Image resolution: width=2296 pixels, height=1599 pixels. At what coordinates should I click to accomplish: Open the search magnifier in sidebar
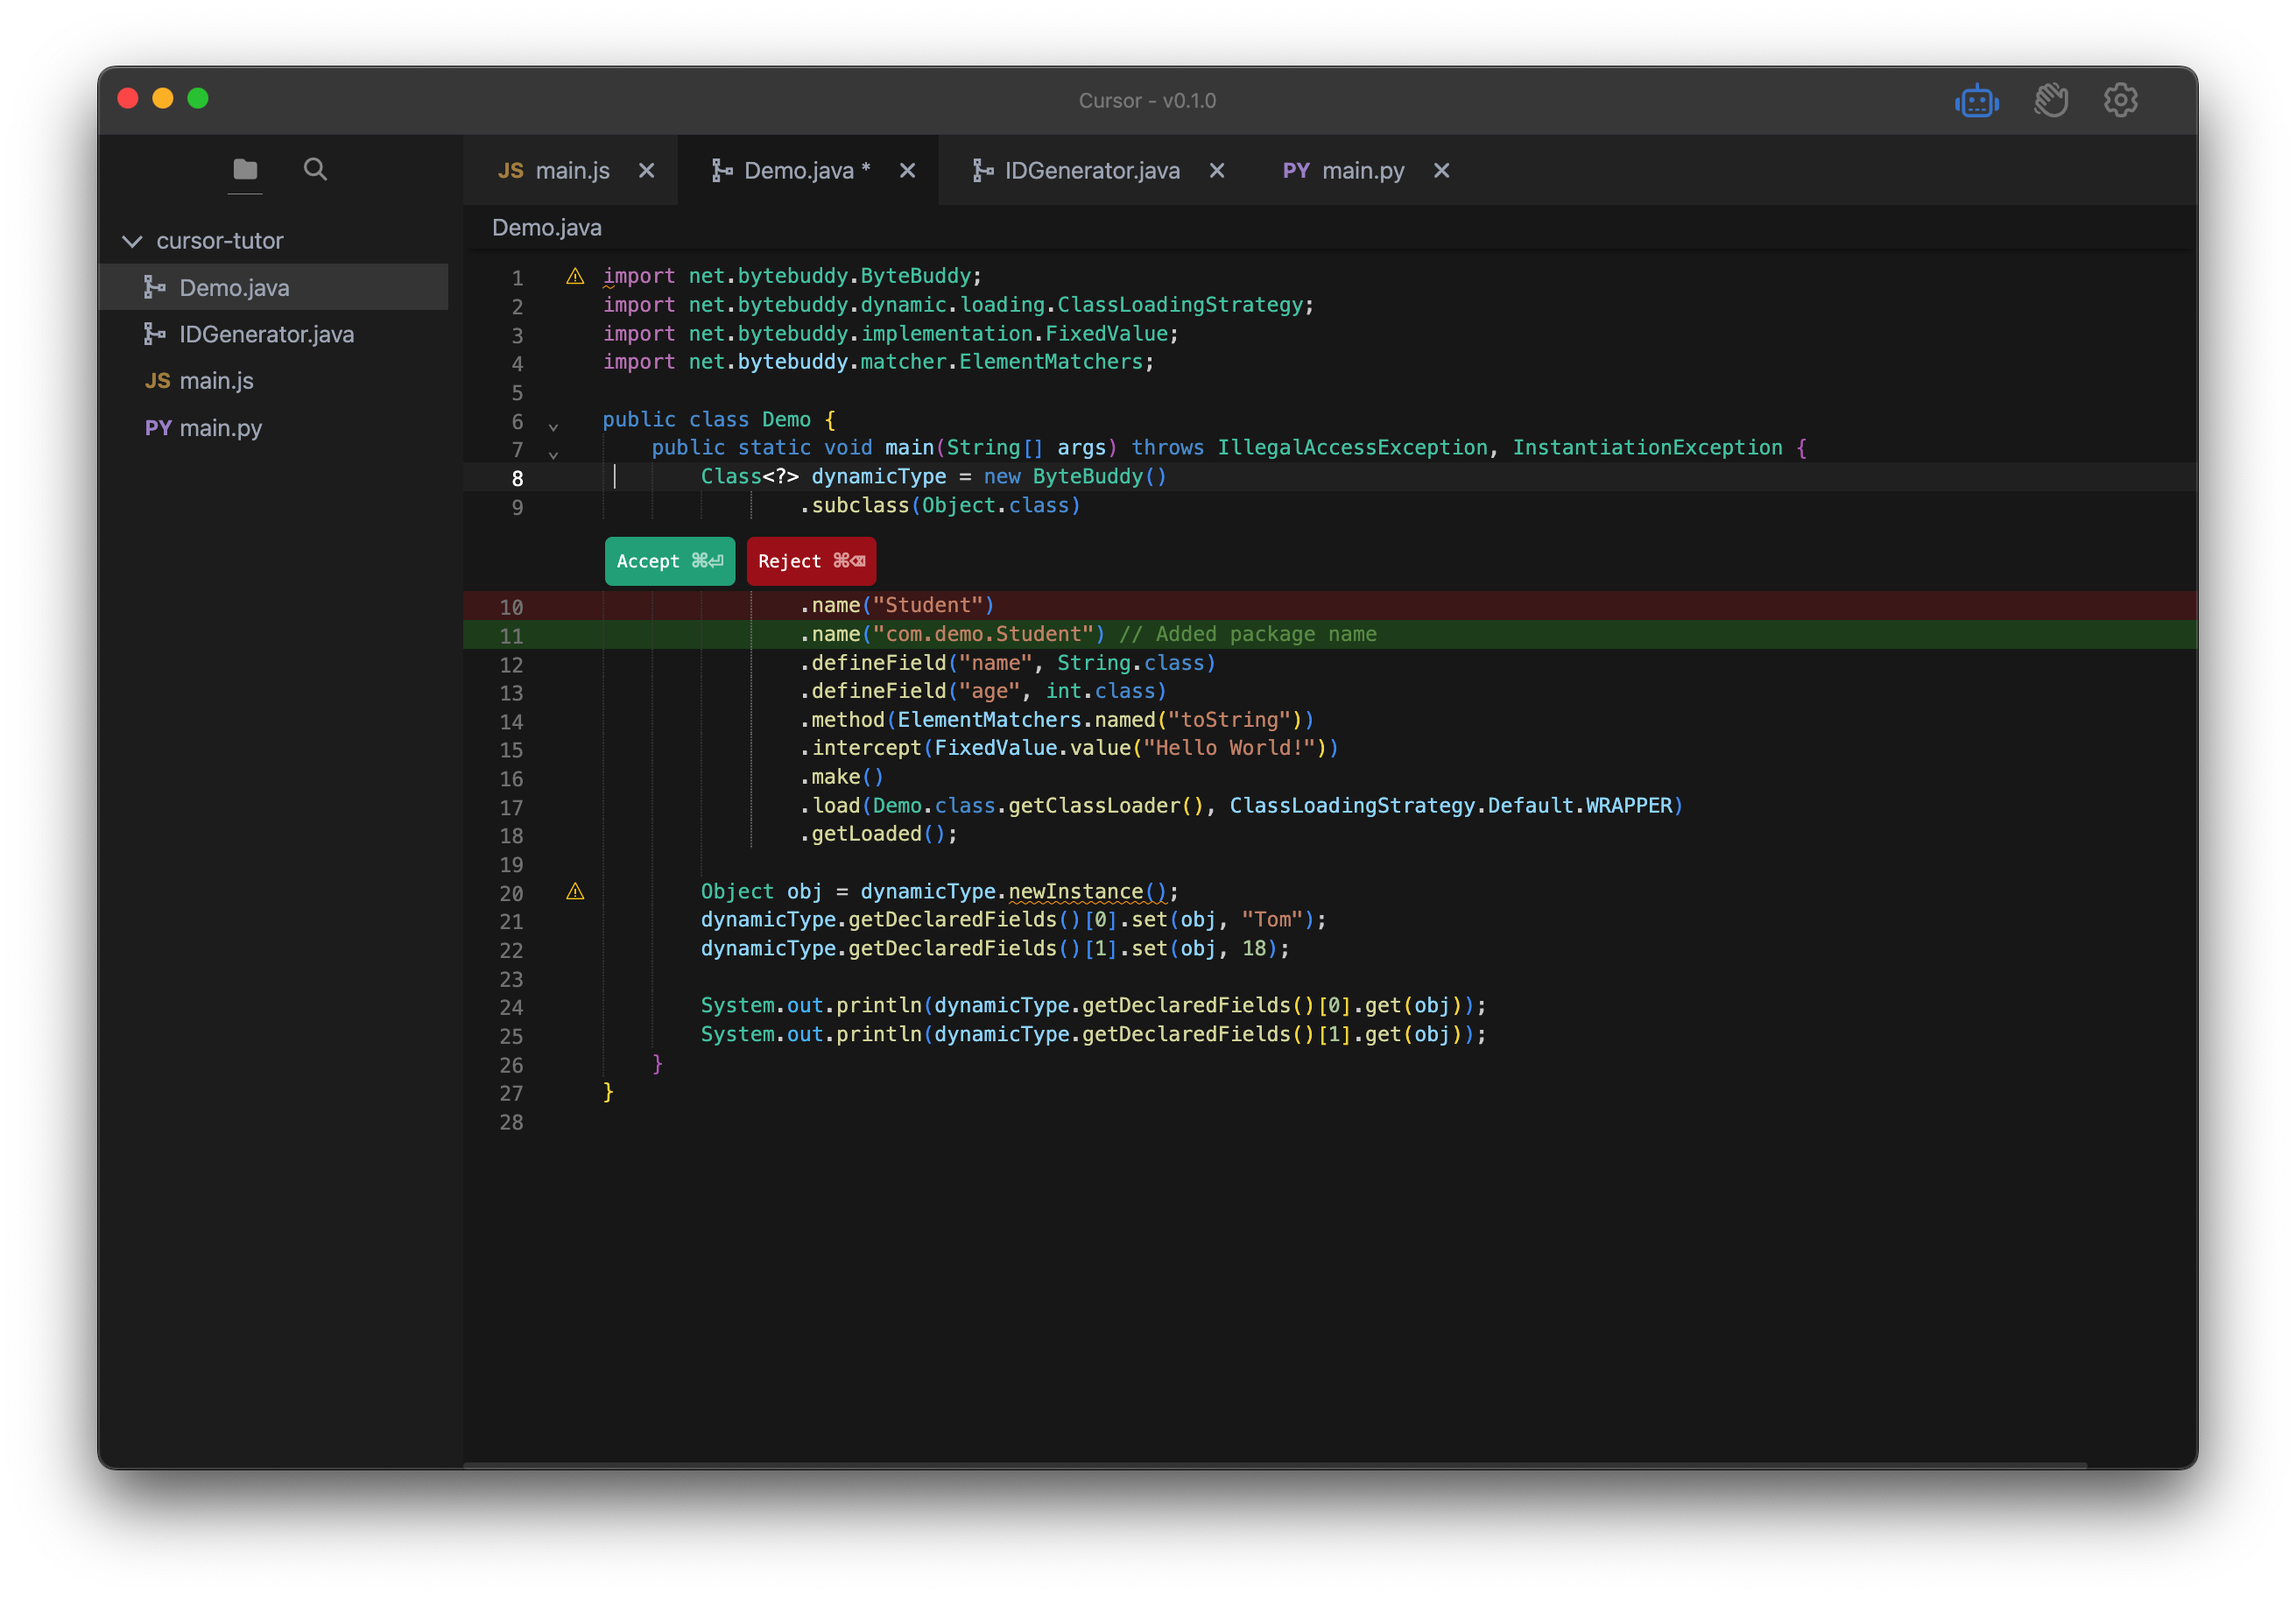(315, 169)
